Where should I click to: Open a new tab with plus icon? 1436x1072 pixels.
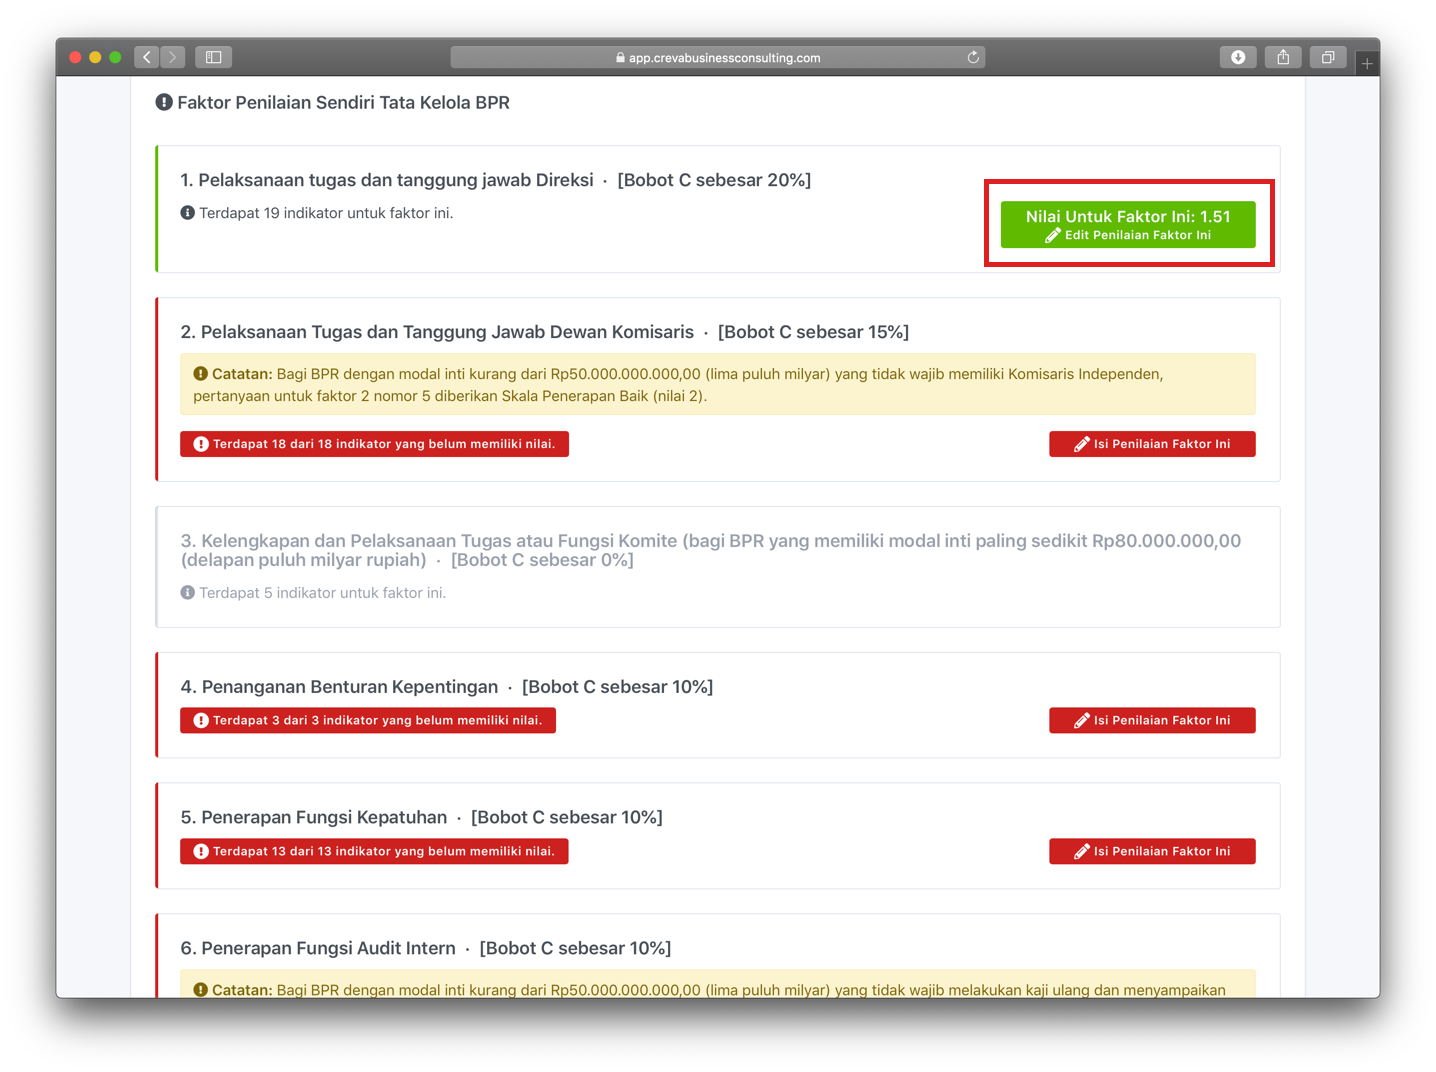click(1367, 64)
